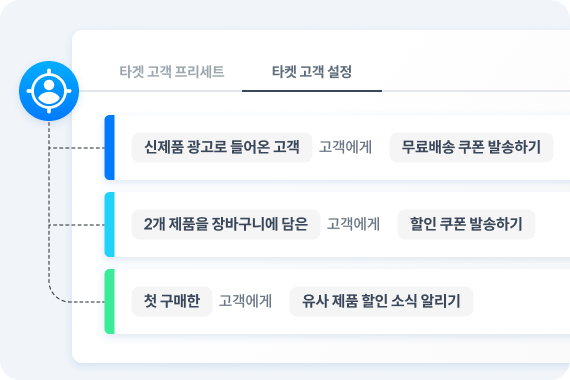Select the 첫 구매한 condition chip
Screen dimensions: 570x380
172,301
